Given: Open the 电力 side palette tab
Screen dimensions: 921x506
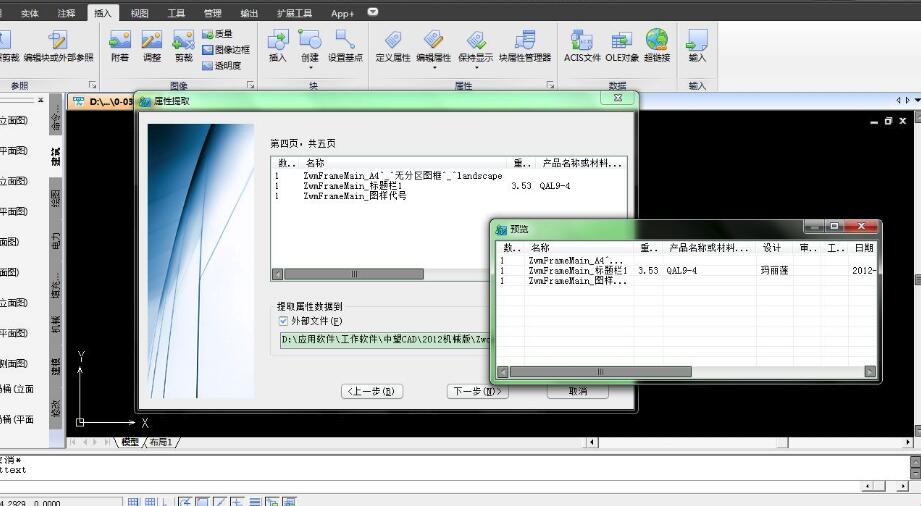Looking at the screenshot, I should tap(55, 242).
